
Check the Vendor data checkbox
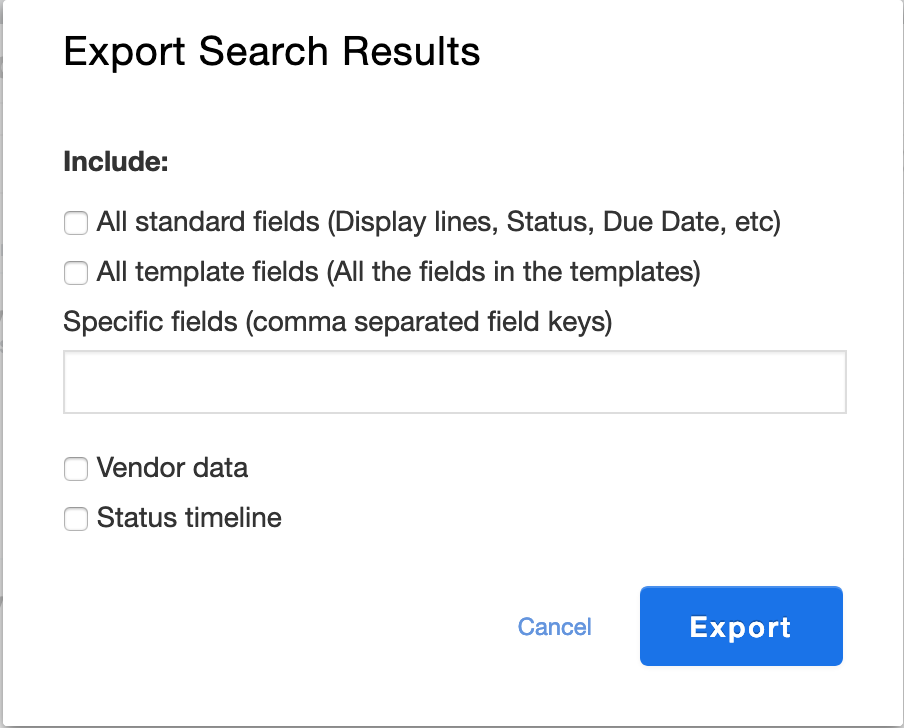tap(76, 469)
